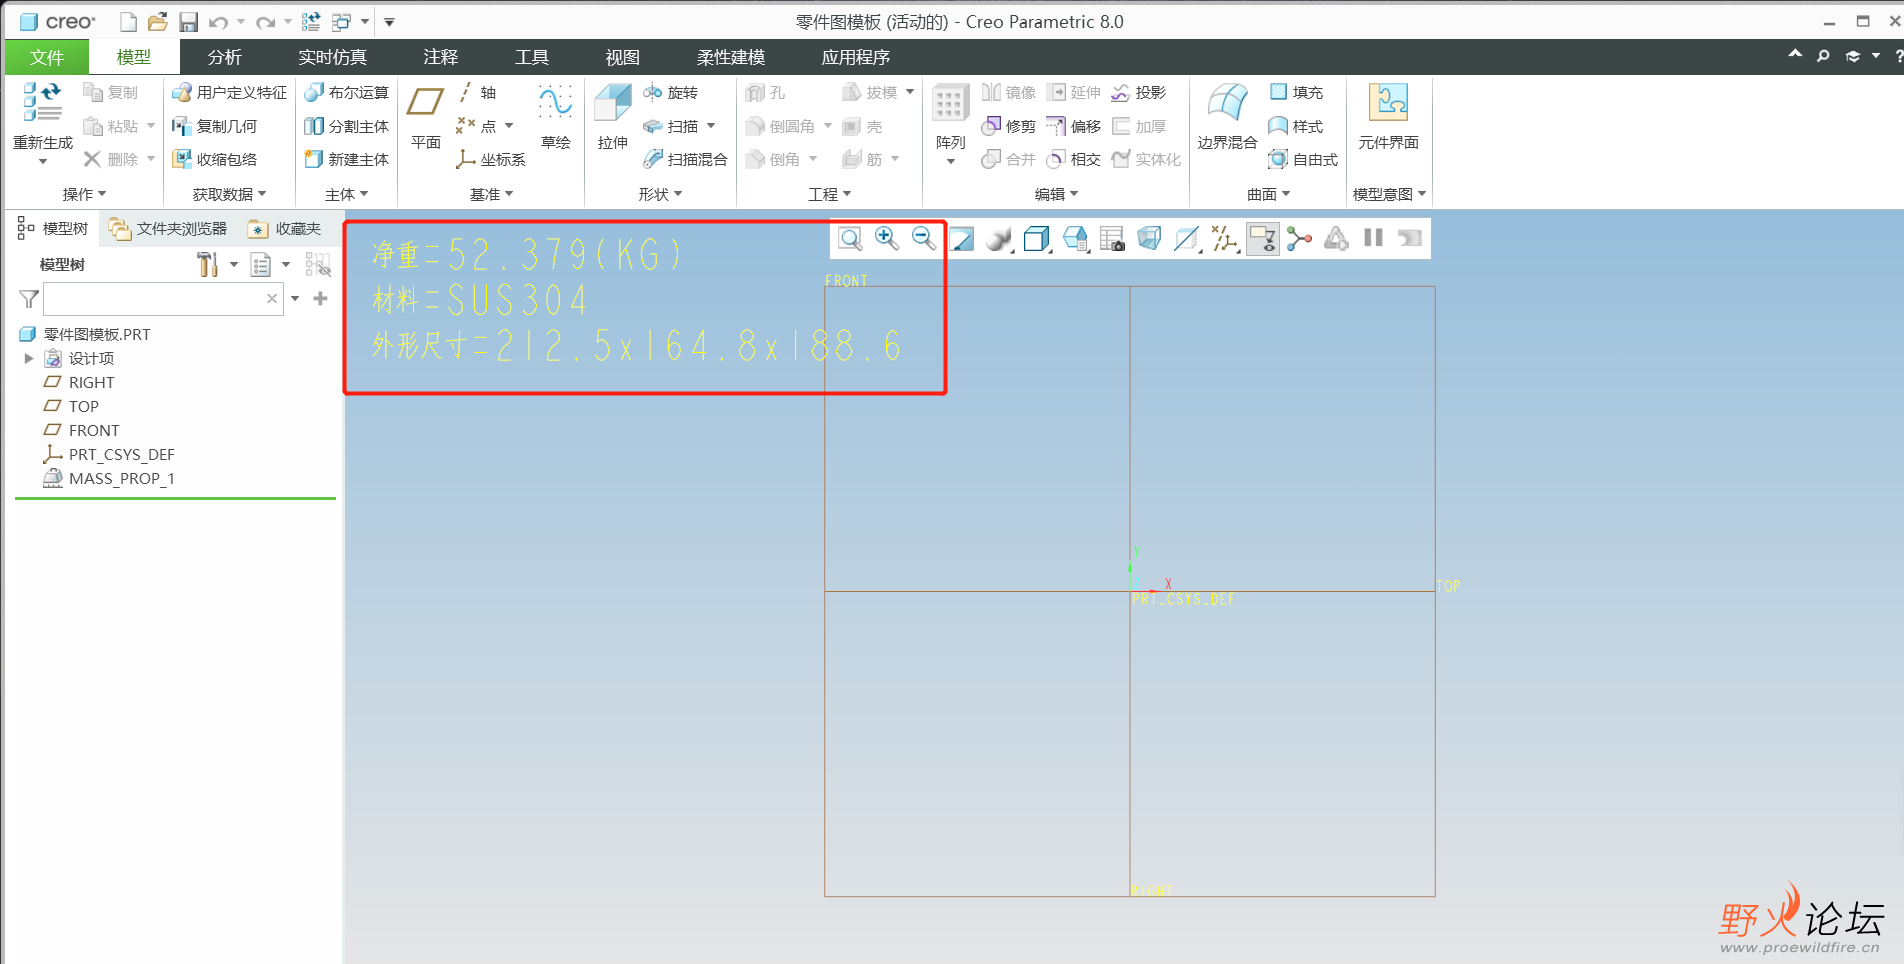Click the Pattern (阵列) tool icon
The width and height of the screenshot is (1904, 964).
pos(950,105)
